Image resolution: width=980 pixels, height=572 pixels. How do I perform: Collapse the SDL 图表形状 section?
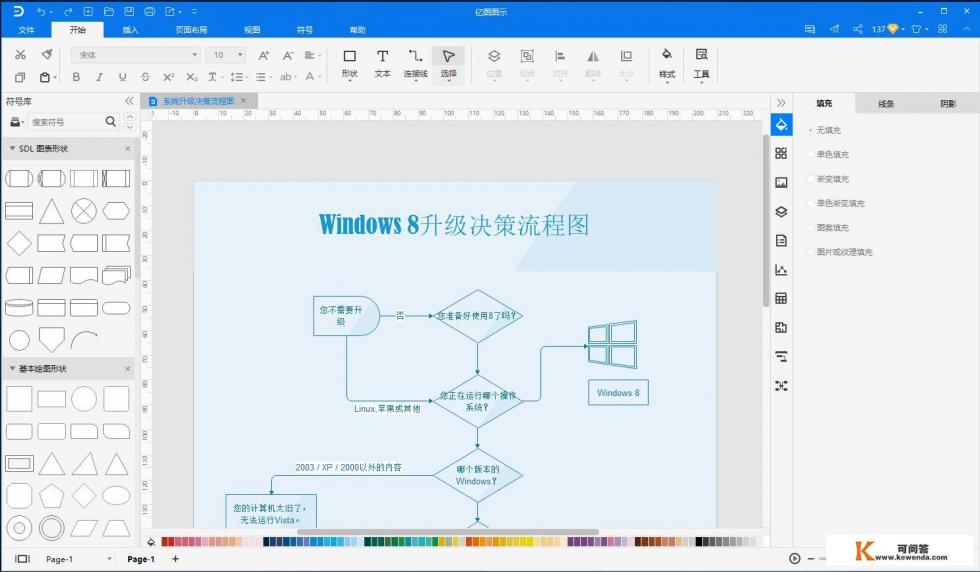point(12,148)
